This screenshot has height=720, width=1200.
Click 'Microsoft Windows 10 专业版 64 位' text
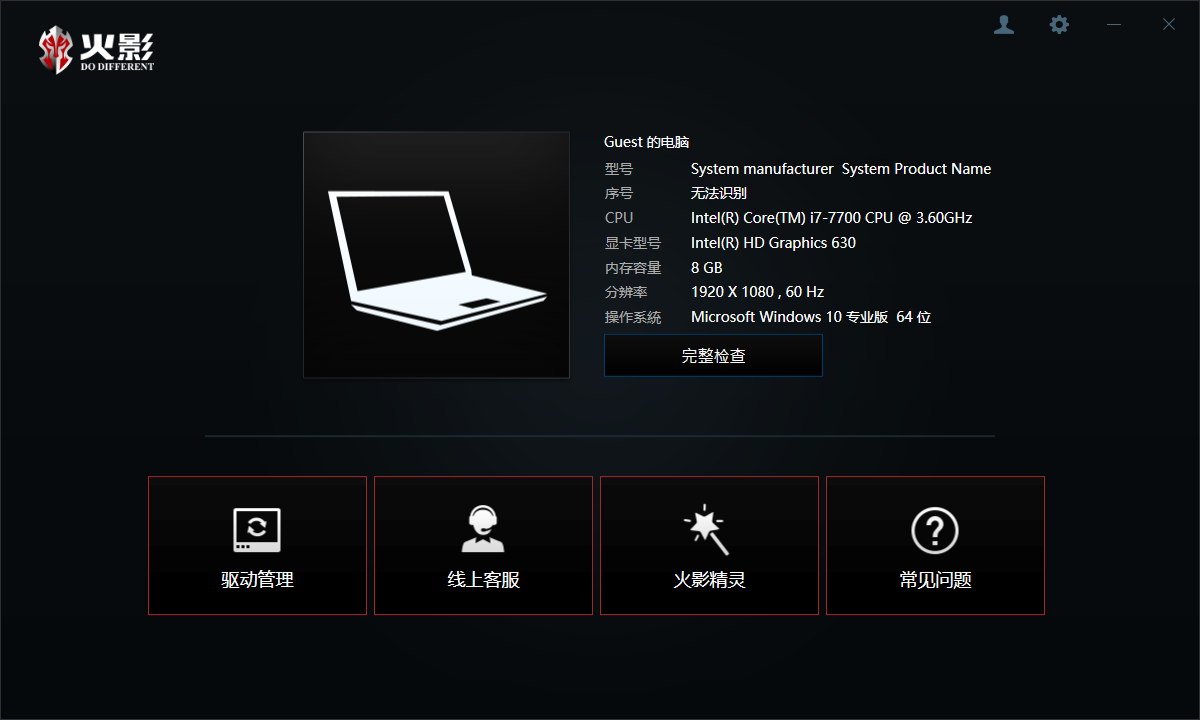click(811, 317)
